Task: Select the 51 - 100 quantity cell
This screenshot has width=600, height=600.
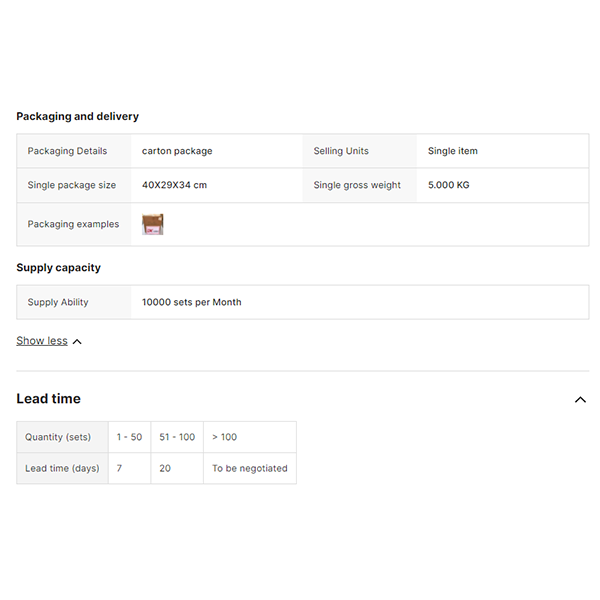Action: click(177, 437)
